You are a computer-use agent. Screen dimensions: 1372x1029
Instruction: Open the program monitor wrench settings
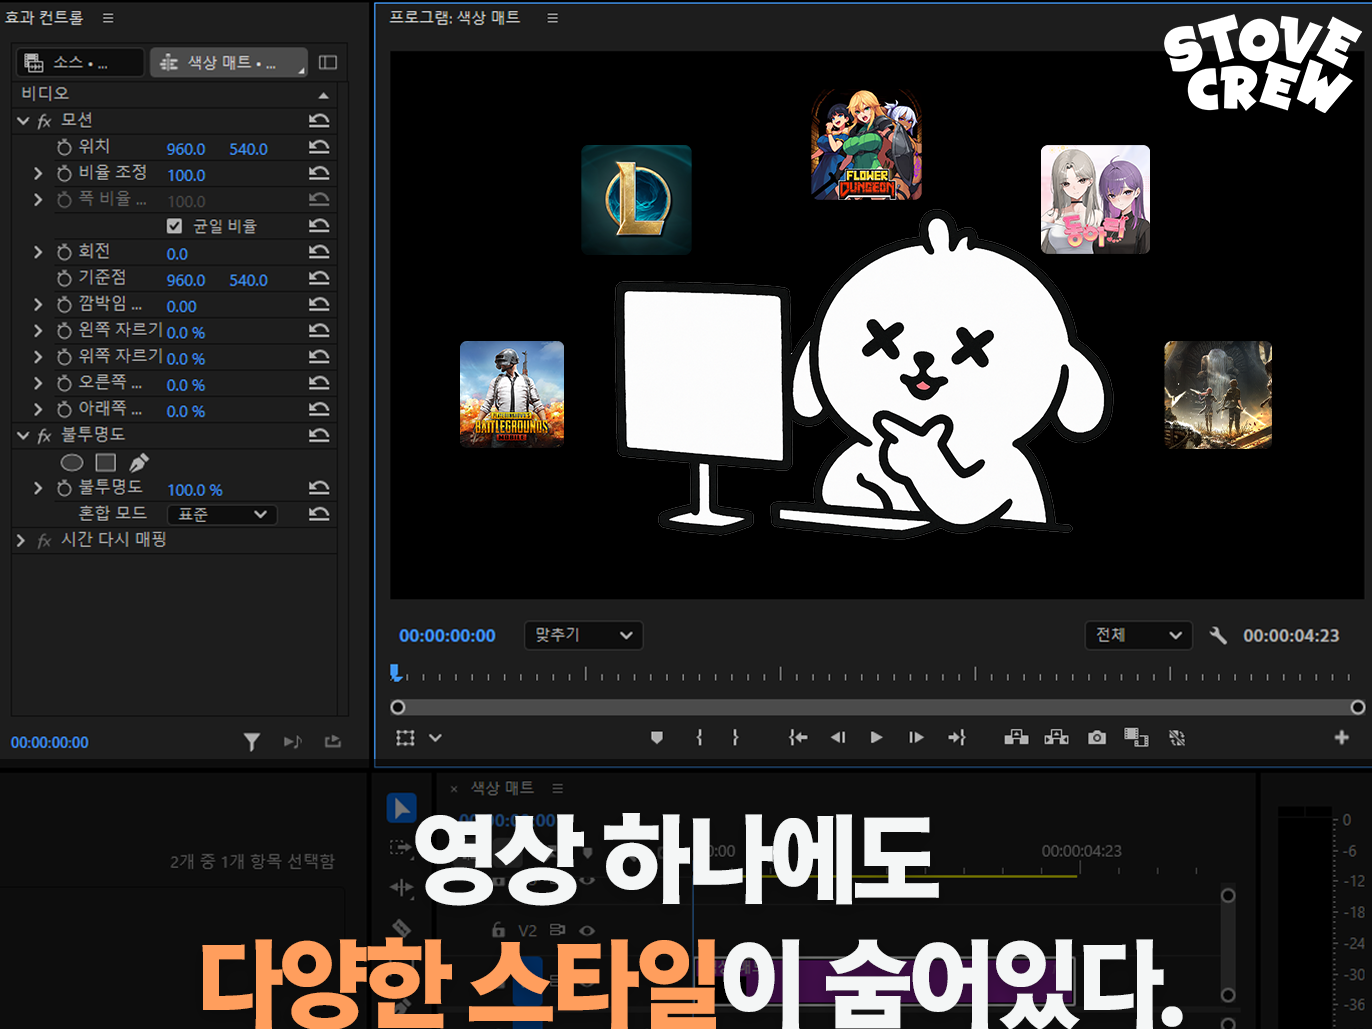[1218, 635]
